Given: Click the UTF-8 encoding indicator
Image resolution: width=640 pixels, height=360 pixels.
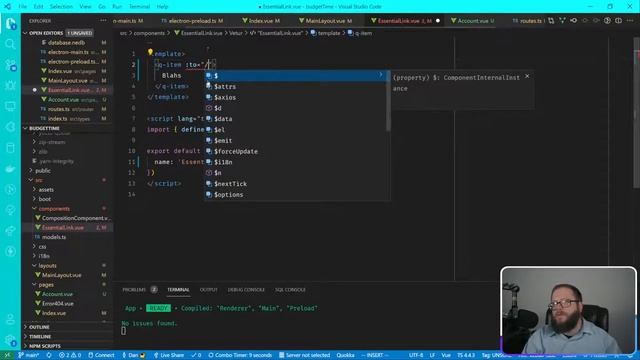Looking at the screenshot, I should click(x=416, y=355).
